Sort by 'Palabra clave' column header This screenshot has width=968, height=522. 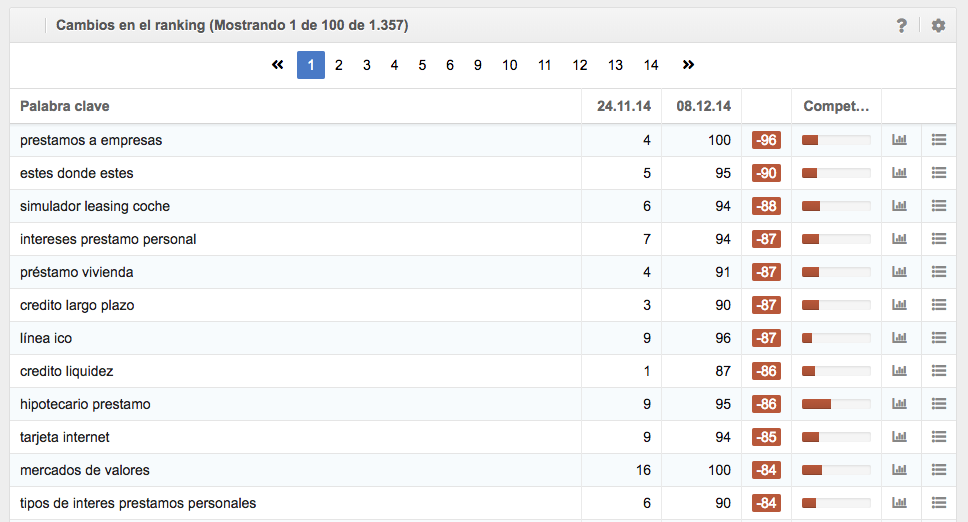point(65,106)
